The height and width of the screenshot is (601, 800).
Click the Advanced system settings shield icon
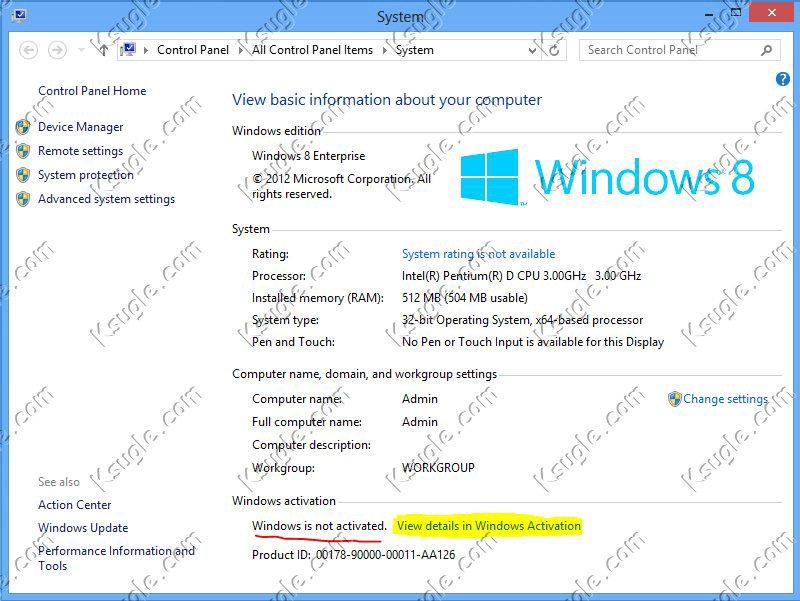[23, 198]
